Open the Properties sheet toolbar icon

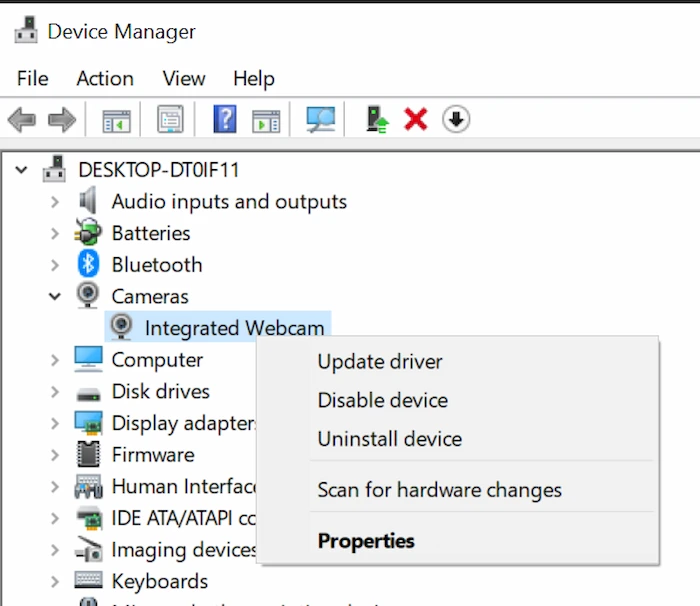[170, 119]
